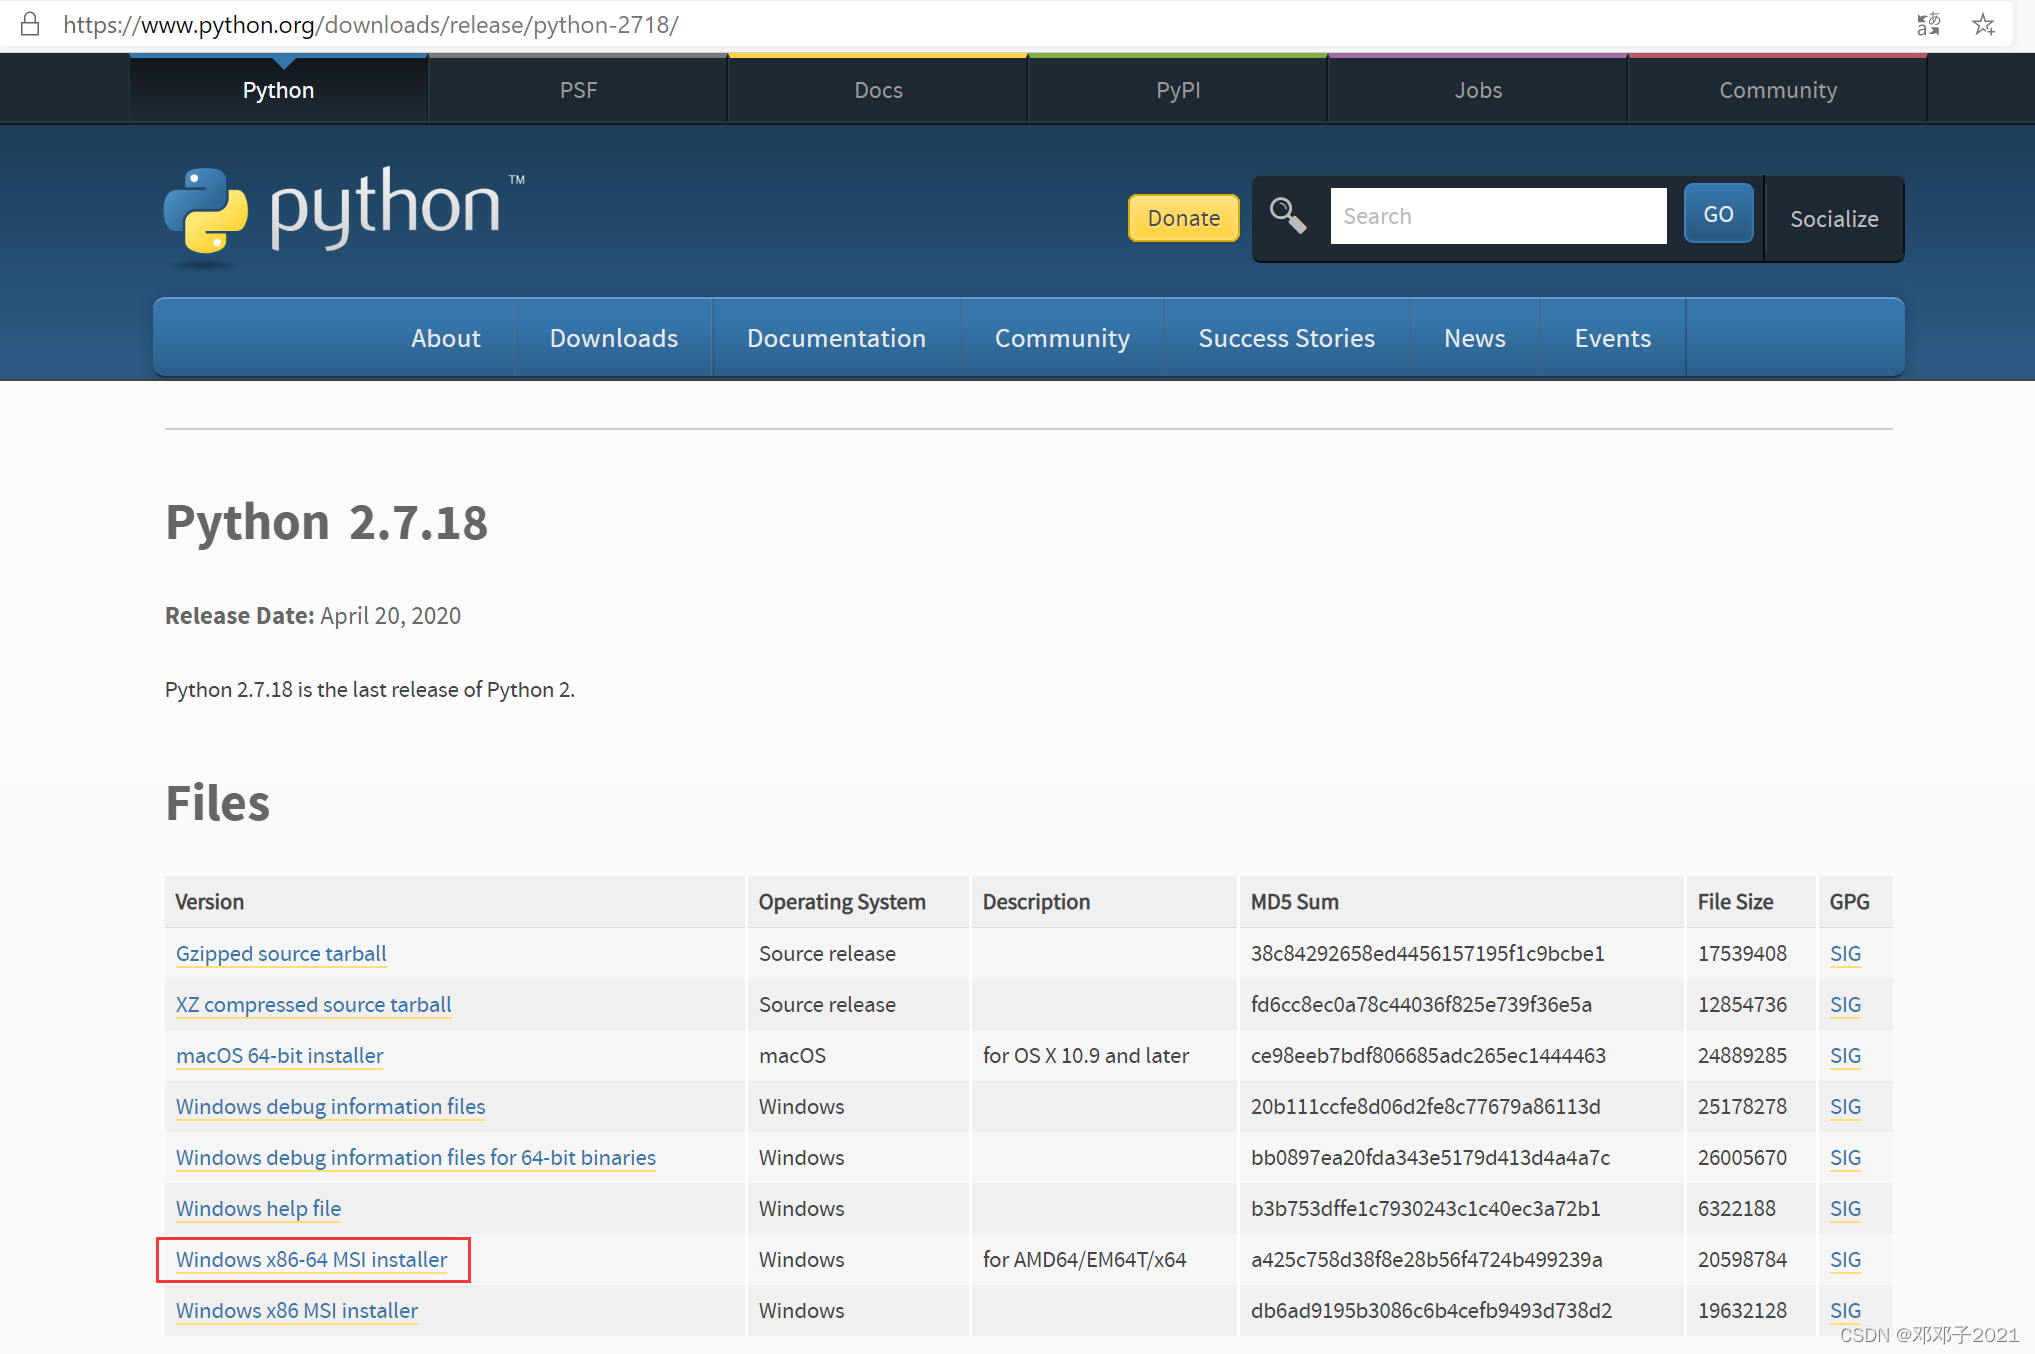The width and height of the screenshot is (2035, 1354).
Task: Open the Events menu item
Action: pos(1612,338)
